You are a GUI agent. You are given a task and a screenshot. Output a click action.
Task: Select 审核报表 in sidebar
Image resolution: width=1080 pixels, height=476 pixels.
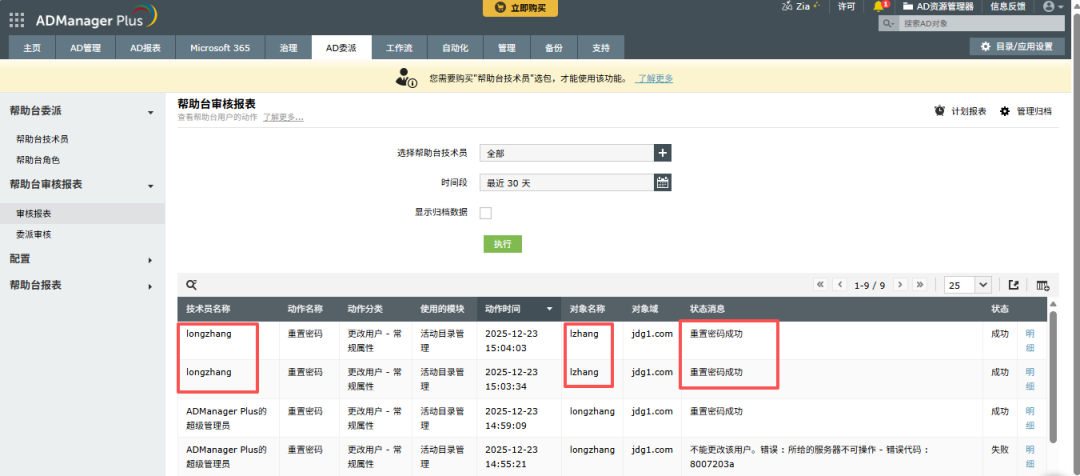tap(82, 214)
